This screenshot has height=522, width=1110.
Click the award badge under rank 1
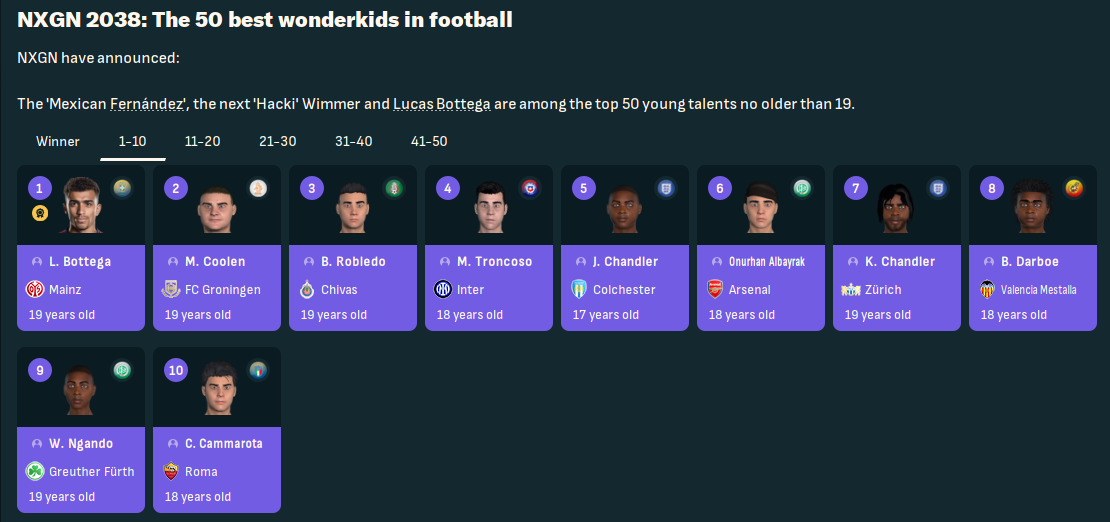click(x=39, y=213)
